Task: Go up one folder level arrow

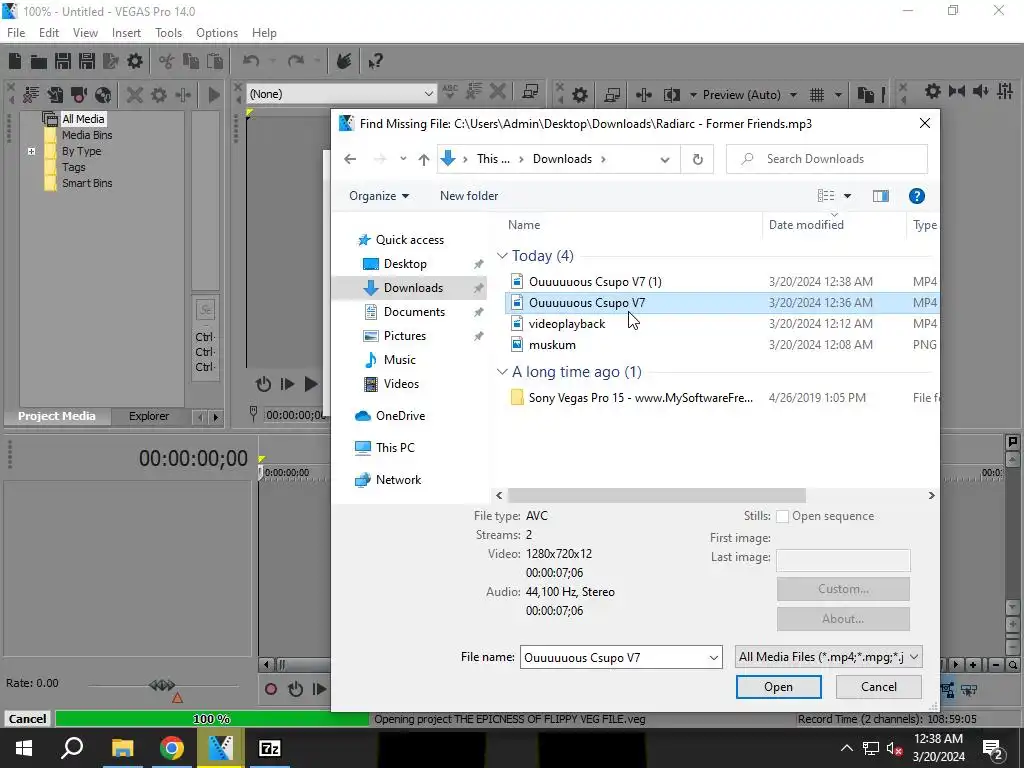Action: (x=424, y=159)
